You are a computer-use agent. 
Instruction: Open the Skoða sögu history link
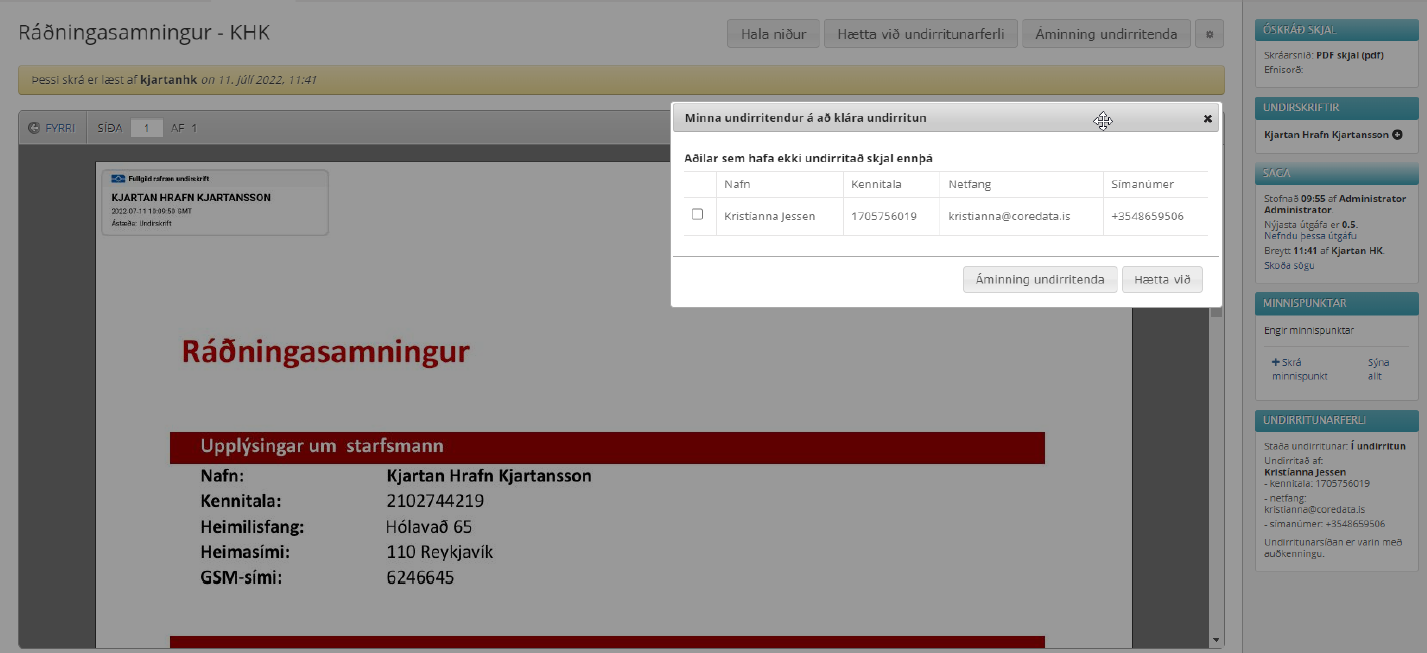pos(1289,265)
